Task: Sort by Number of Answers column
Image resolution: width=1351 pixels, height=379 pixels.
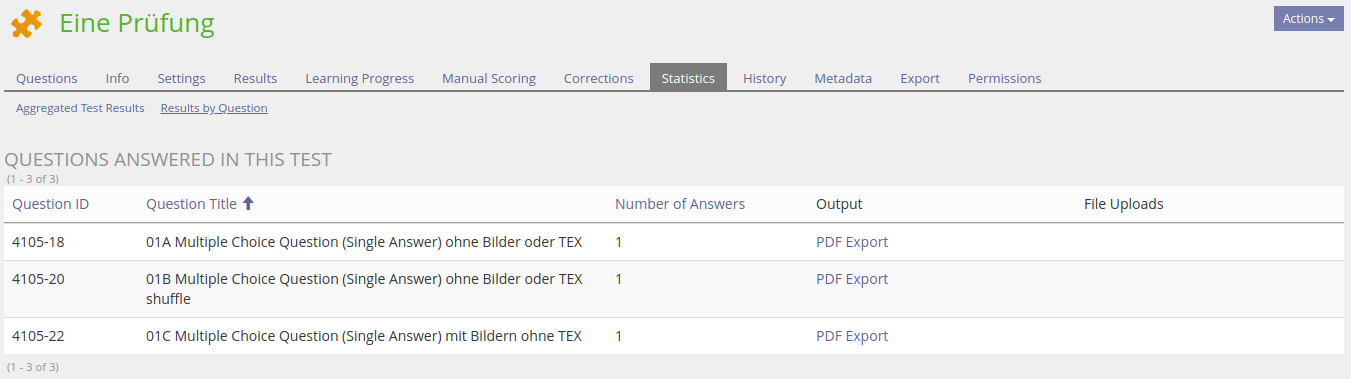Action: [x=680, y=204]
